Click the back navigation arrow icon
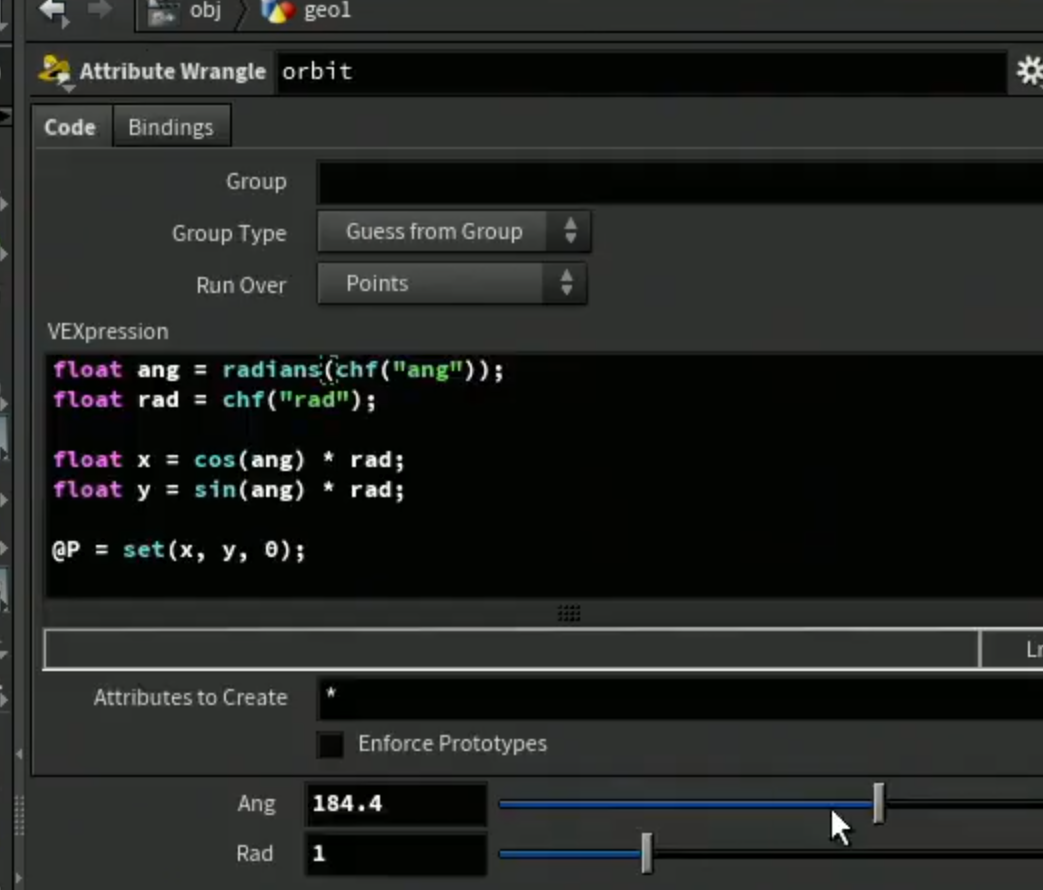 (55, 11)
